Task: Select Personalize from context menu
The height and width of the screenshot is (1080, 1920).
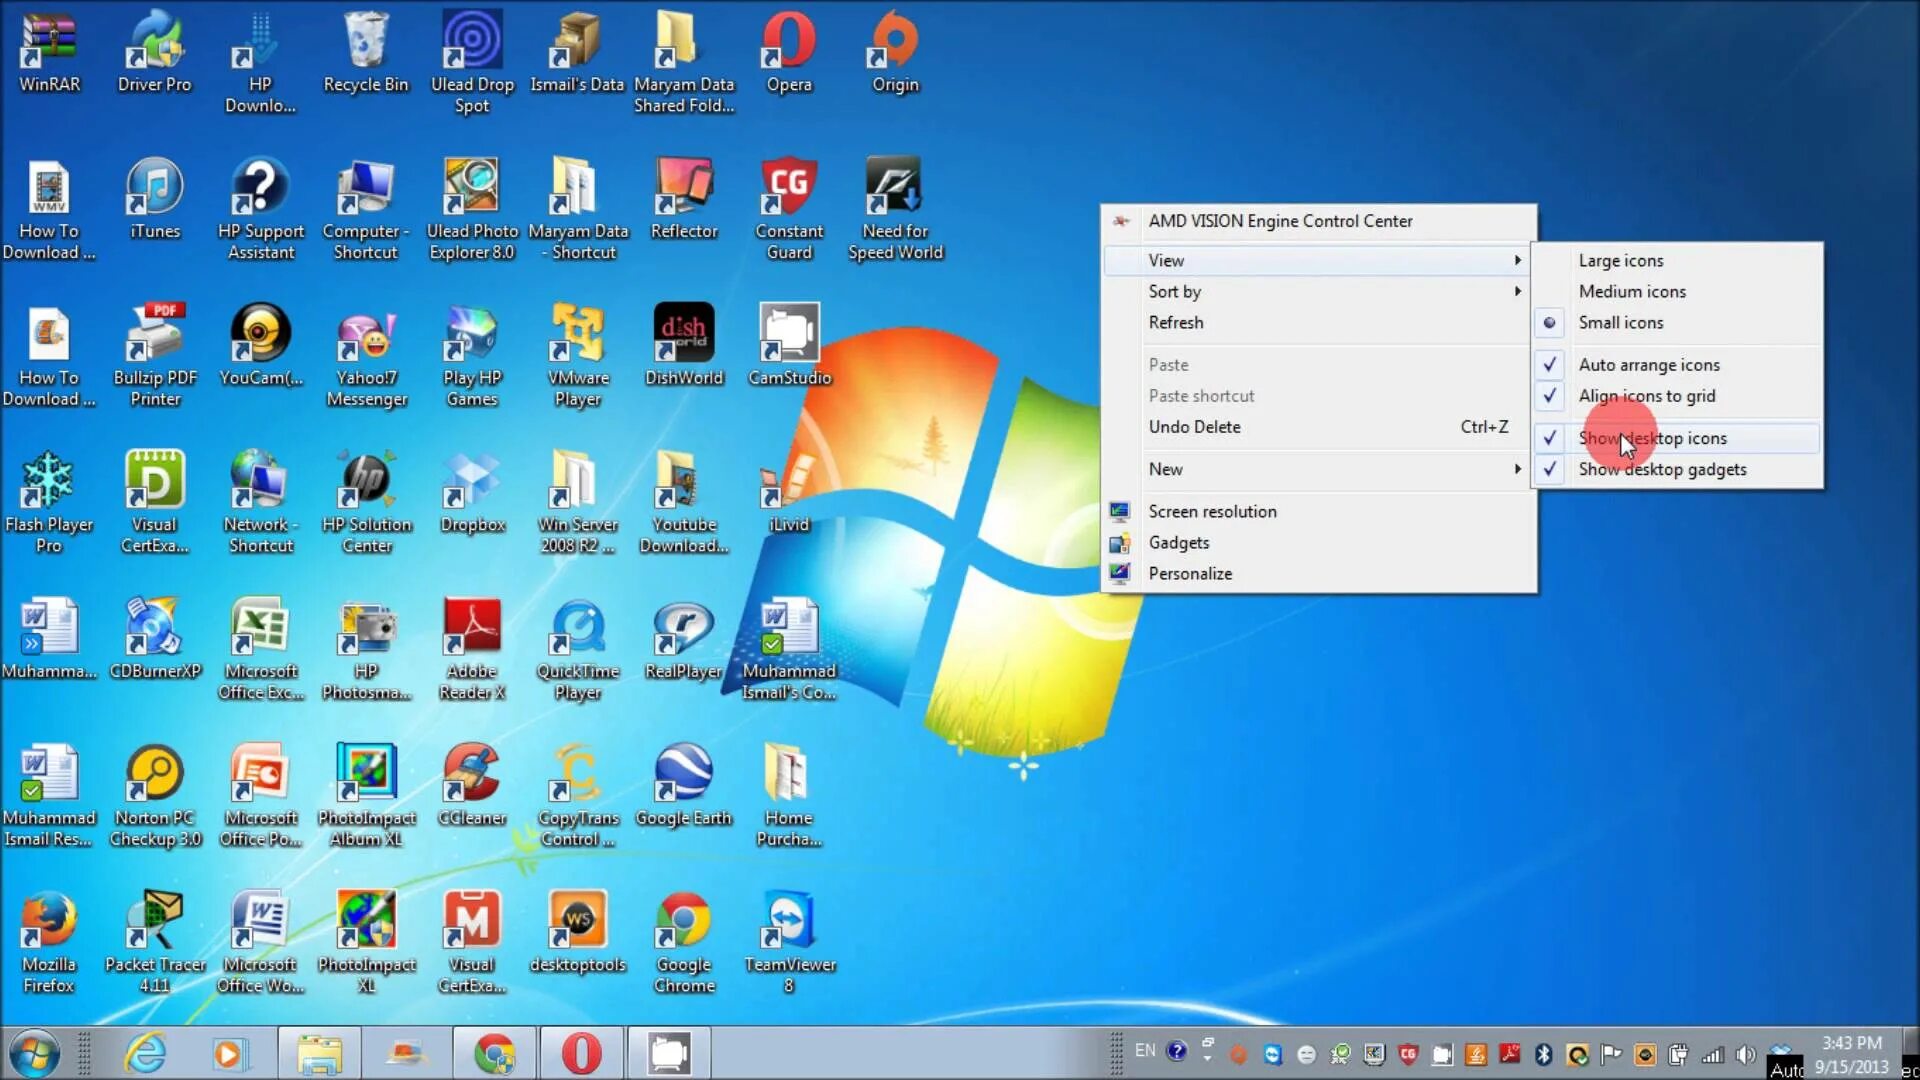Action: [1189, 572]
